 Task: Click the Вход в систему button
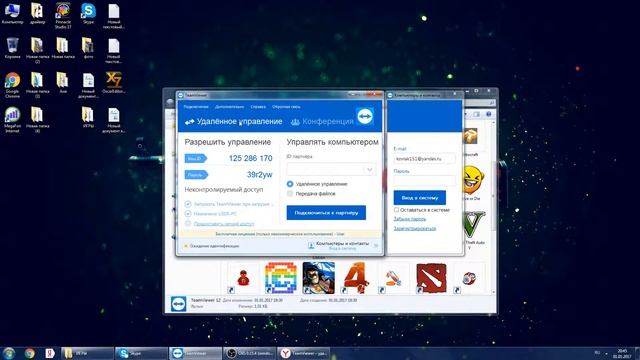point(420,198)
